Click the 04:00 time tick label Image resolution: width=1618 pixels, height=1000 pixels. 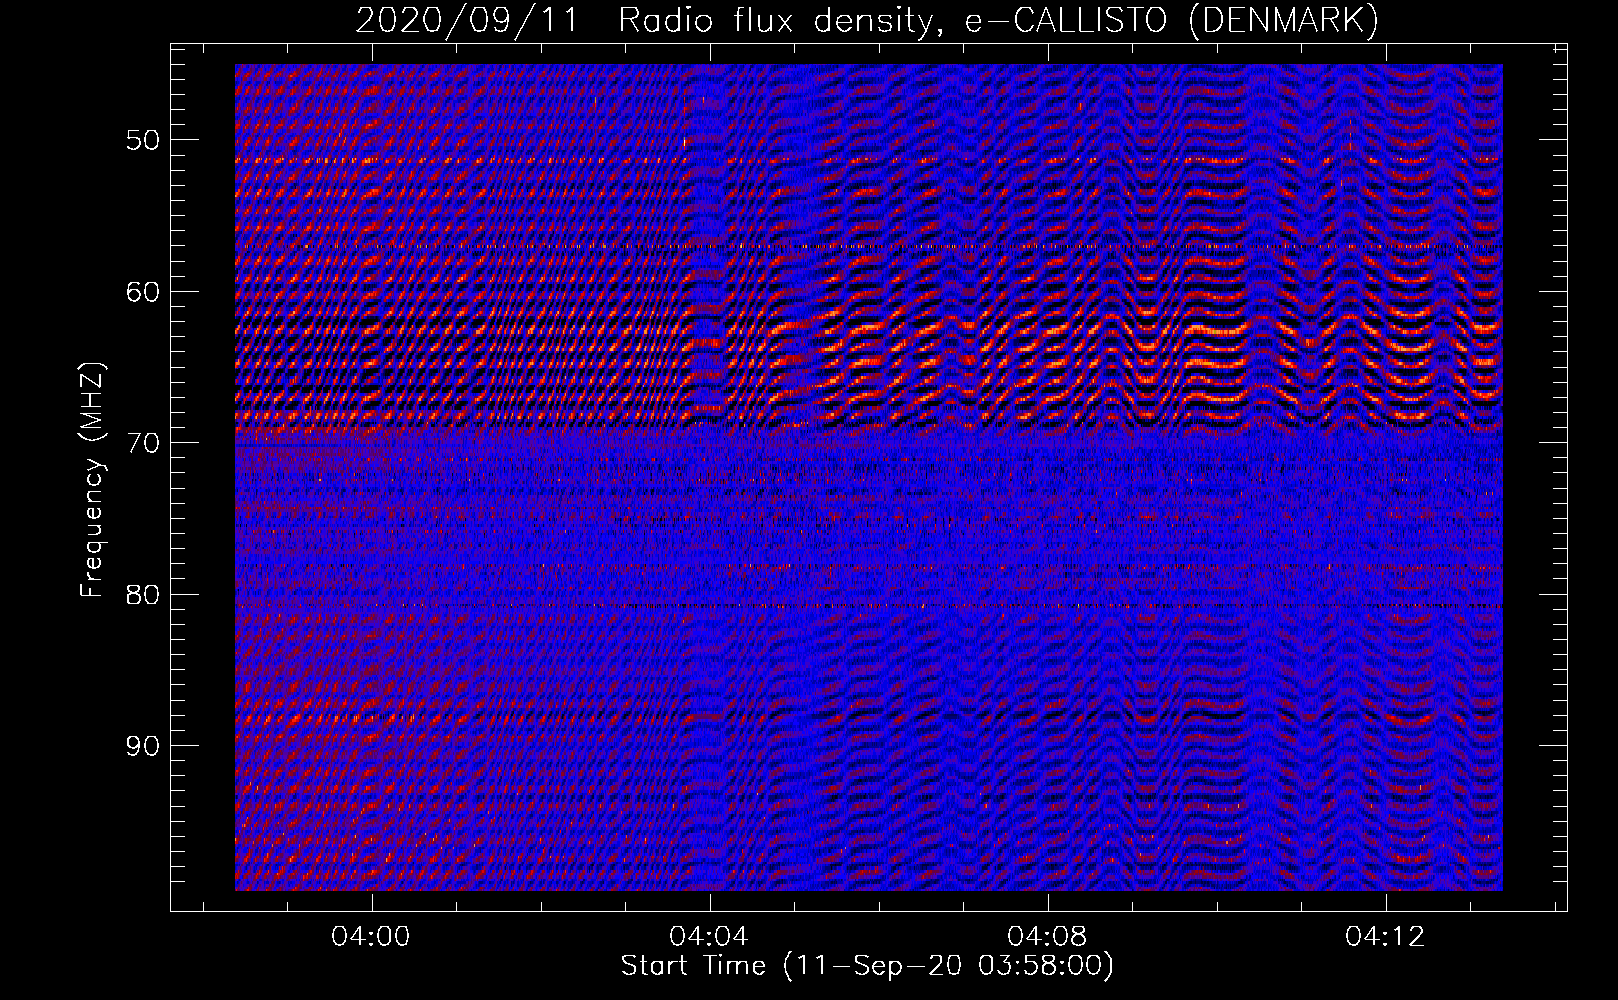pos(371,937)
